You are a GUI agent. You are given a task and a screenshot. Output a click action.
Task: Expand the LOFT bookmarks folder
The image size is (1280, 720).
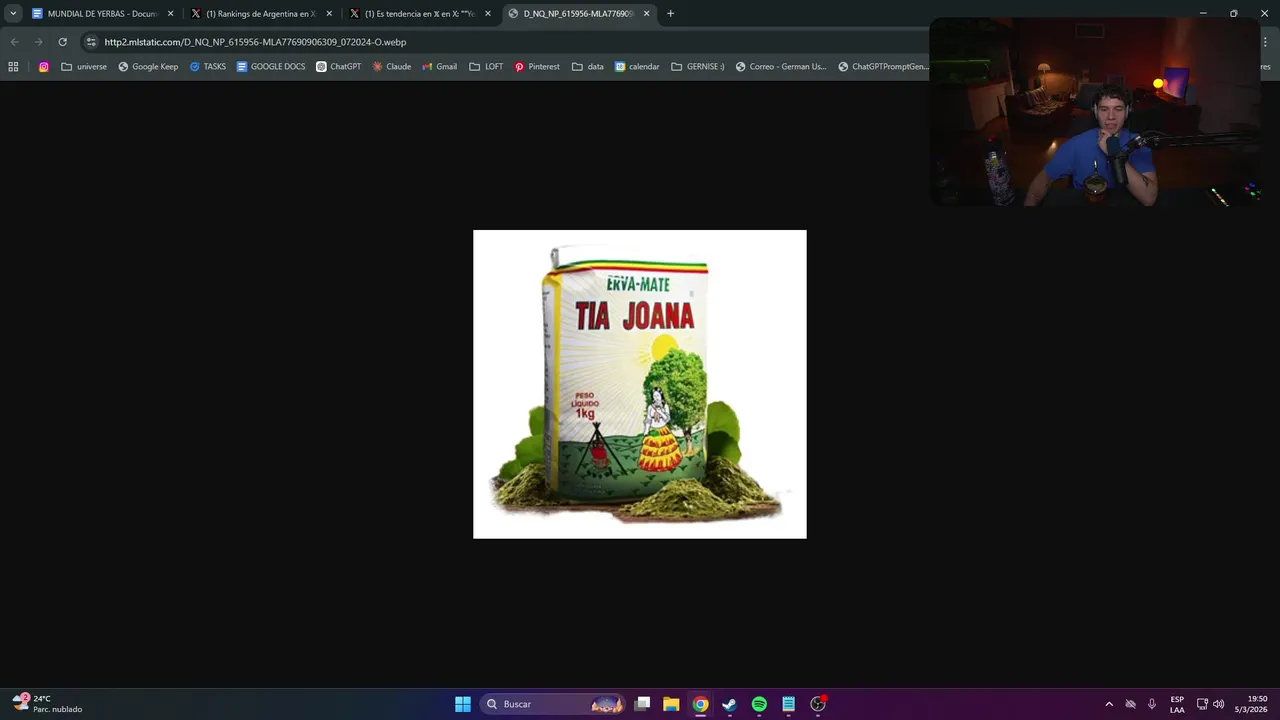[x=486, y=67]
